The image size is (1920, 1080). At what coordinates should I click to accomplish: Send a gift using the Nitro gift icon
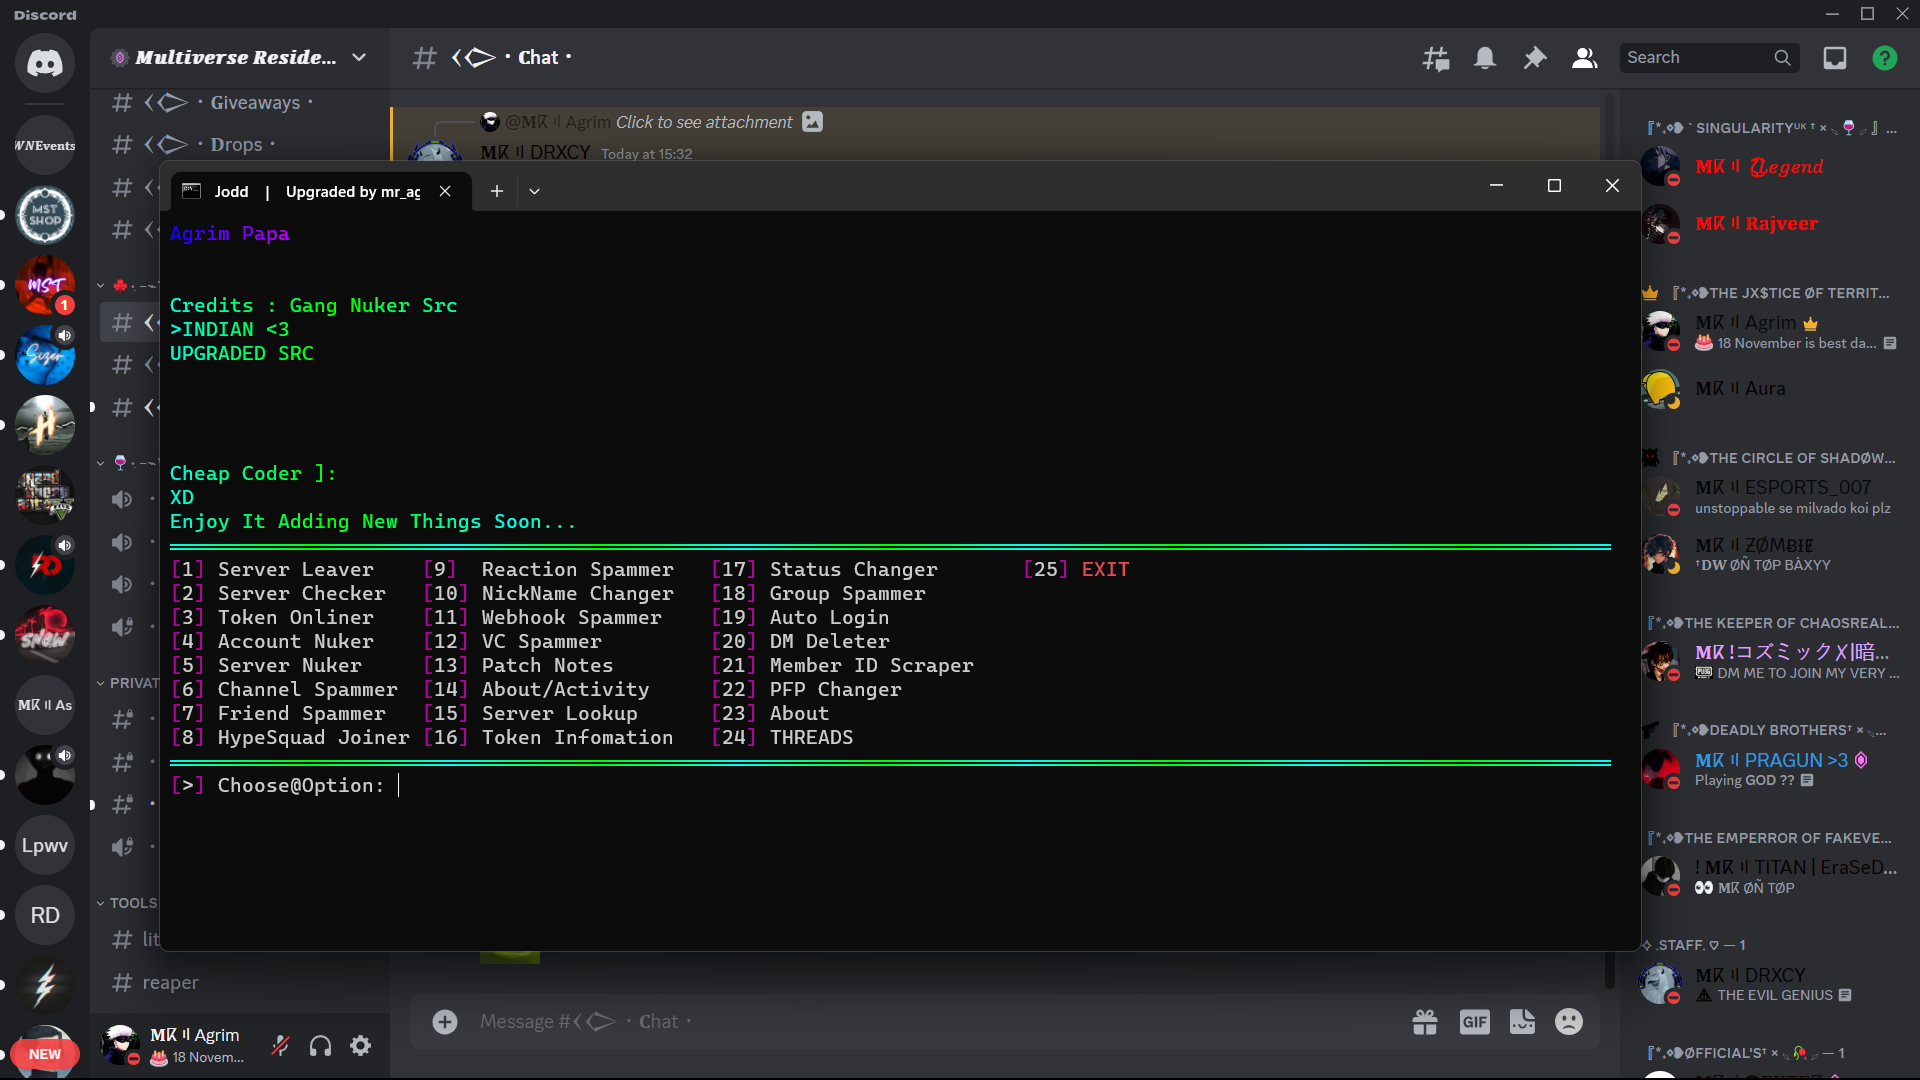click(1425, 1021)
